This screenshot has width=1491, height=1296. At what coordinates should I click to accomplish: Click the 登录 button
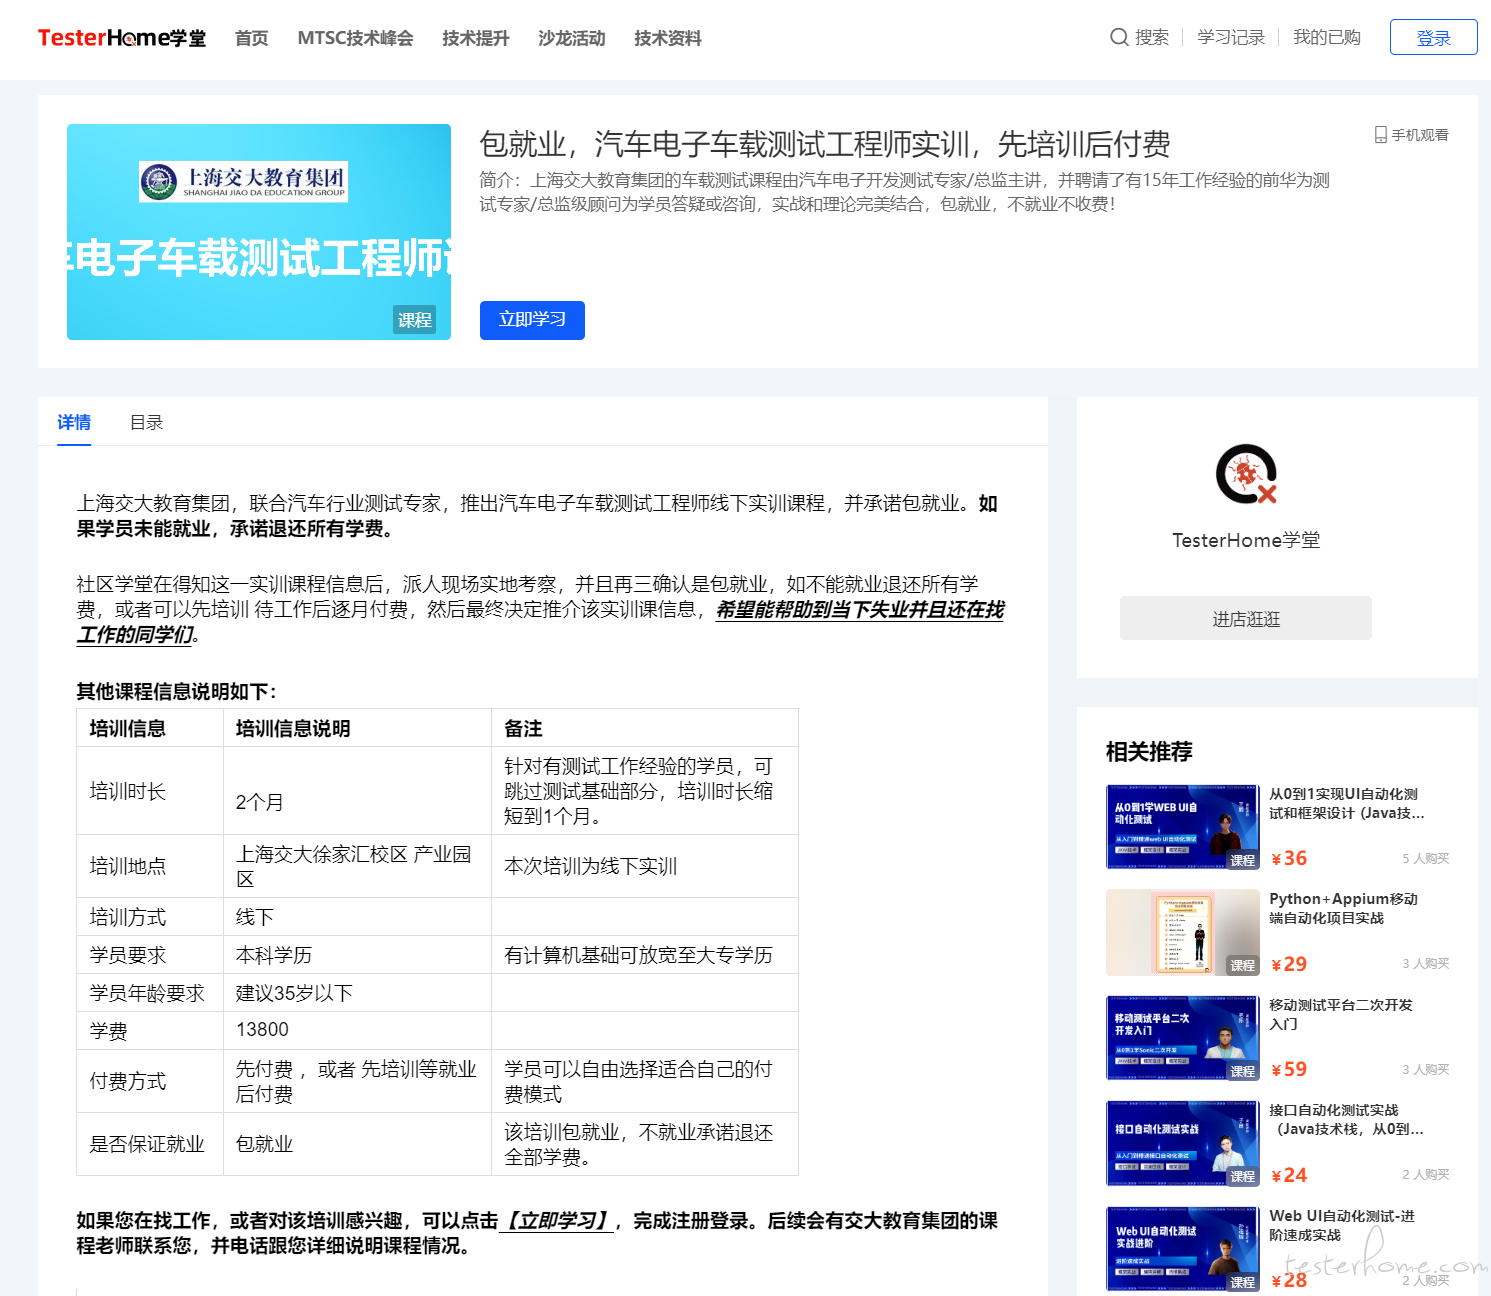pos(1433,37)
